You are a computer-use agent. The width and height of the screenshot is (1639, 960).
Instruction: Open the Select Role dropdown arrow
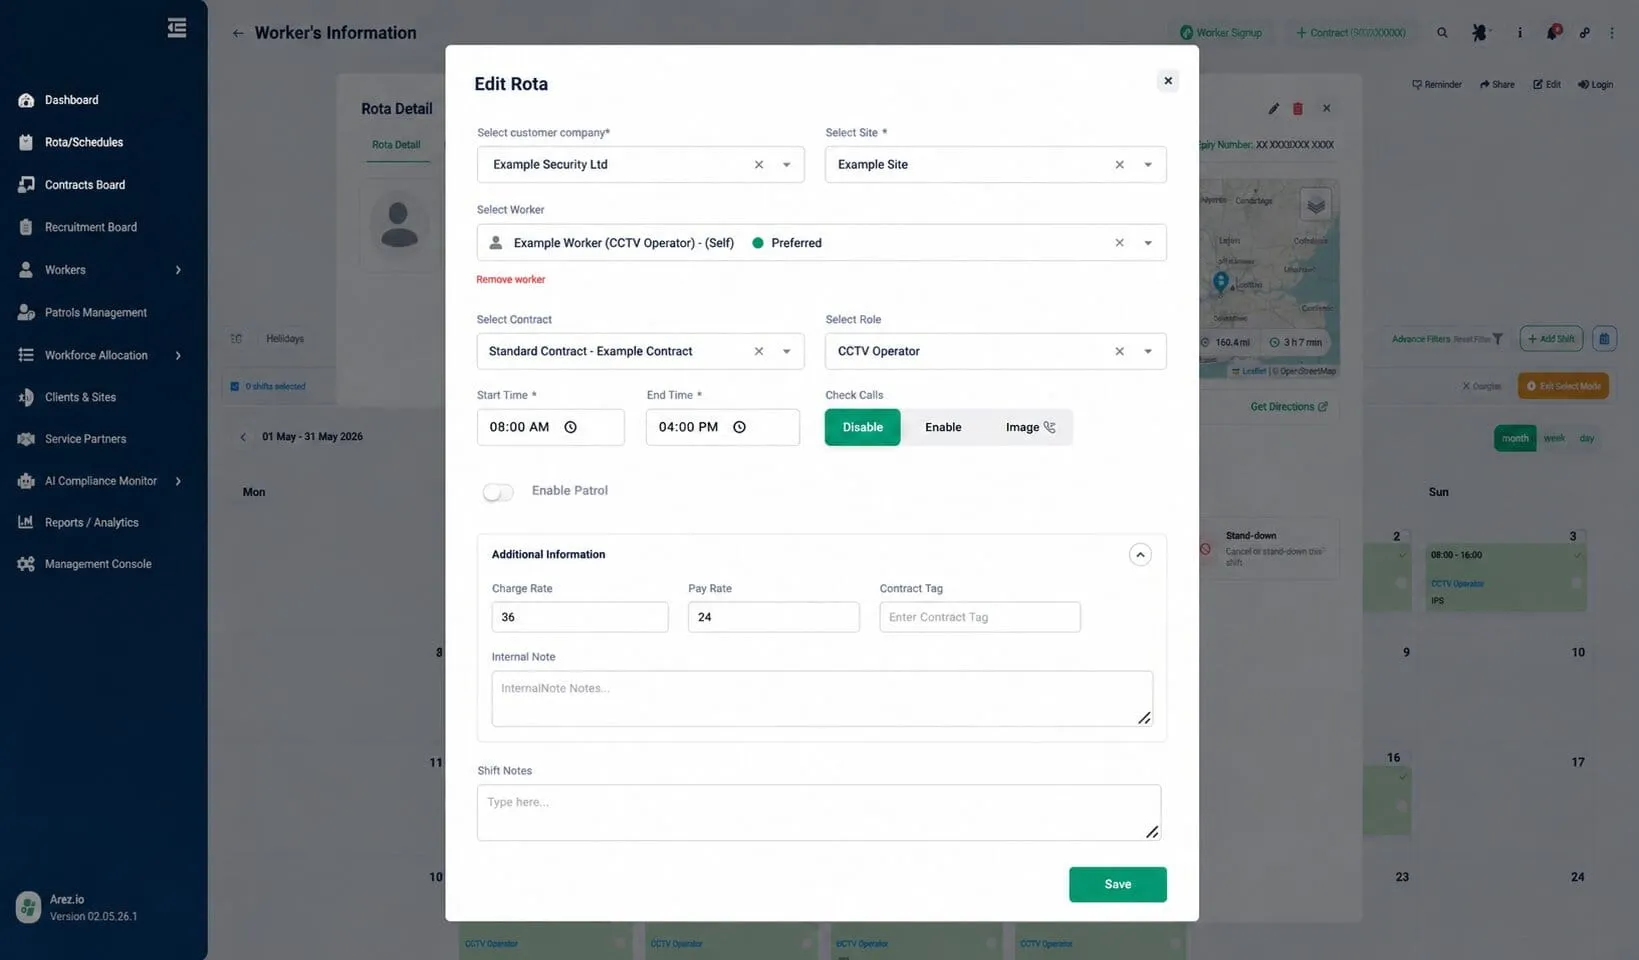(x=1148, y=351)
